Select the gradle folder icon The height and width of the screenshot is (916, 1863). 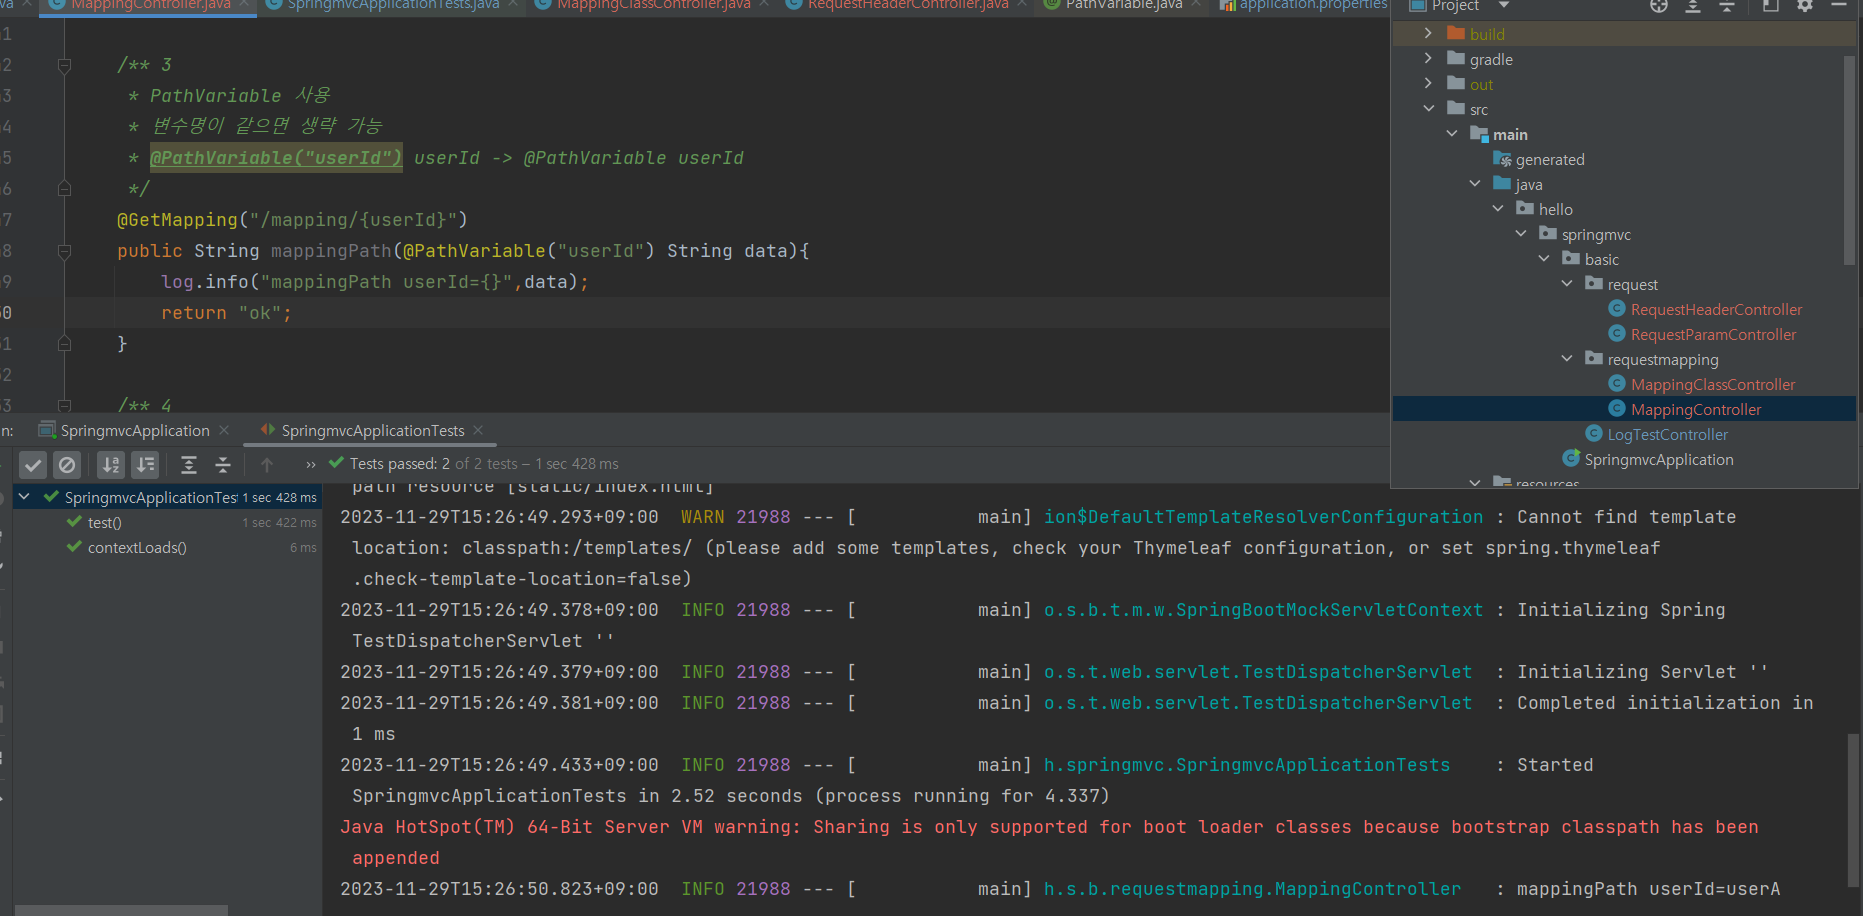coord(1456,58)
